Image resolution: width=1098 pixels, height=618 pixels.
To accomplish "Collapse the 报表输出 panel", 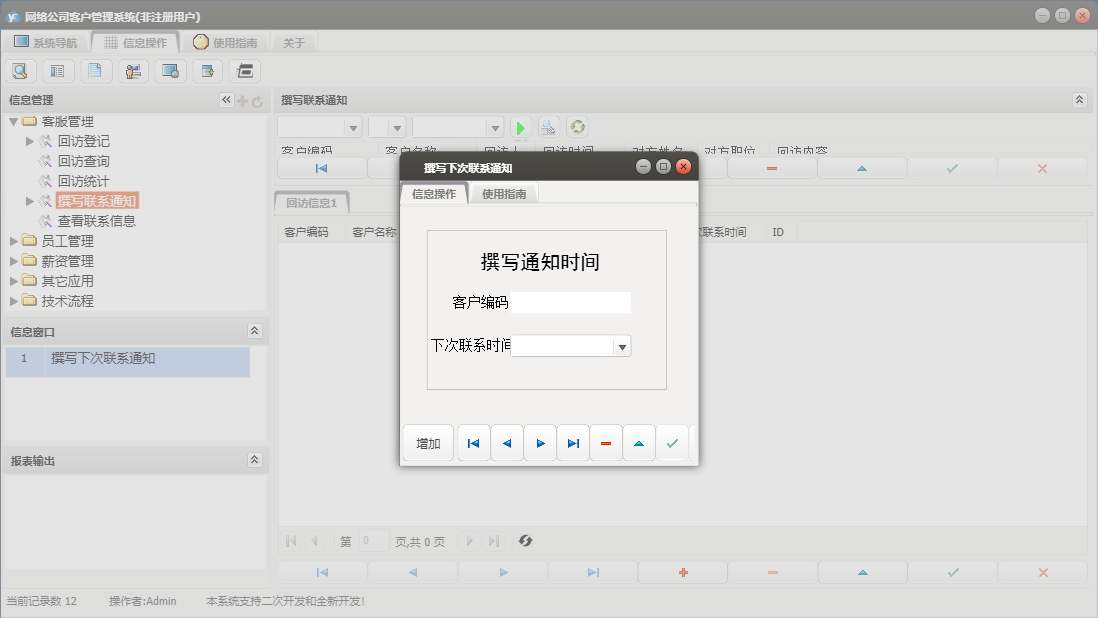I will coord(254,458).
